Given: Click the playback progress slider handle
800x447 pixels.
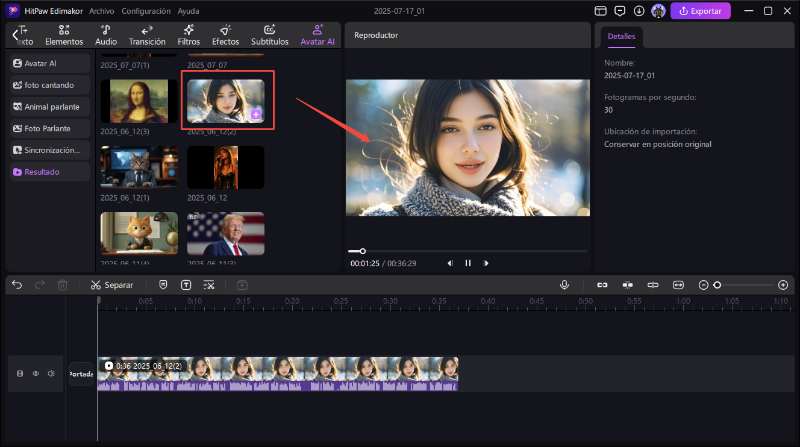Looking at the screenshot, I should pos(362,251).
